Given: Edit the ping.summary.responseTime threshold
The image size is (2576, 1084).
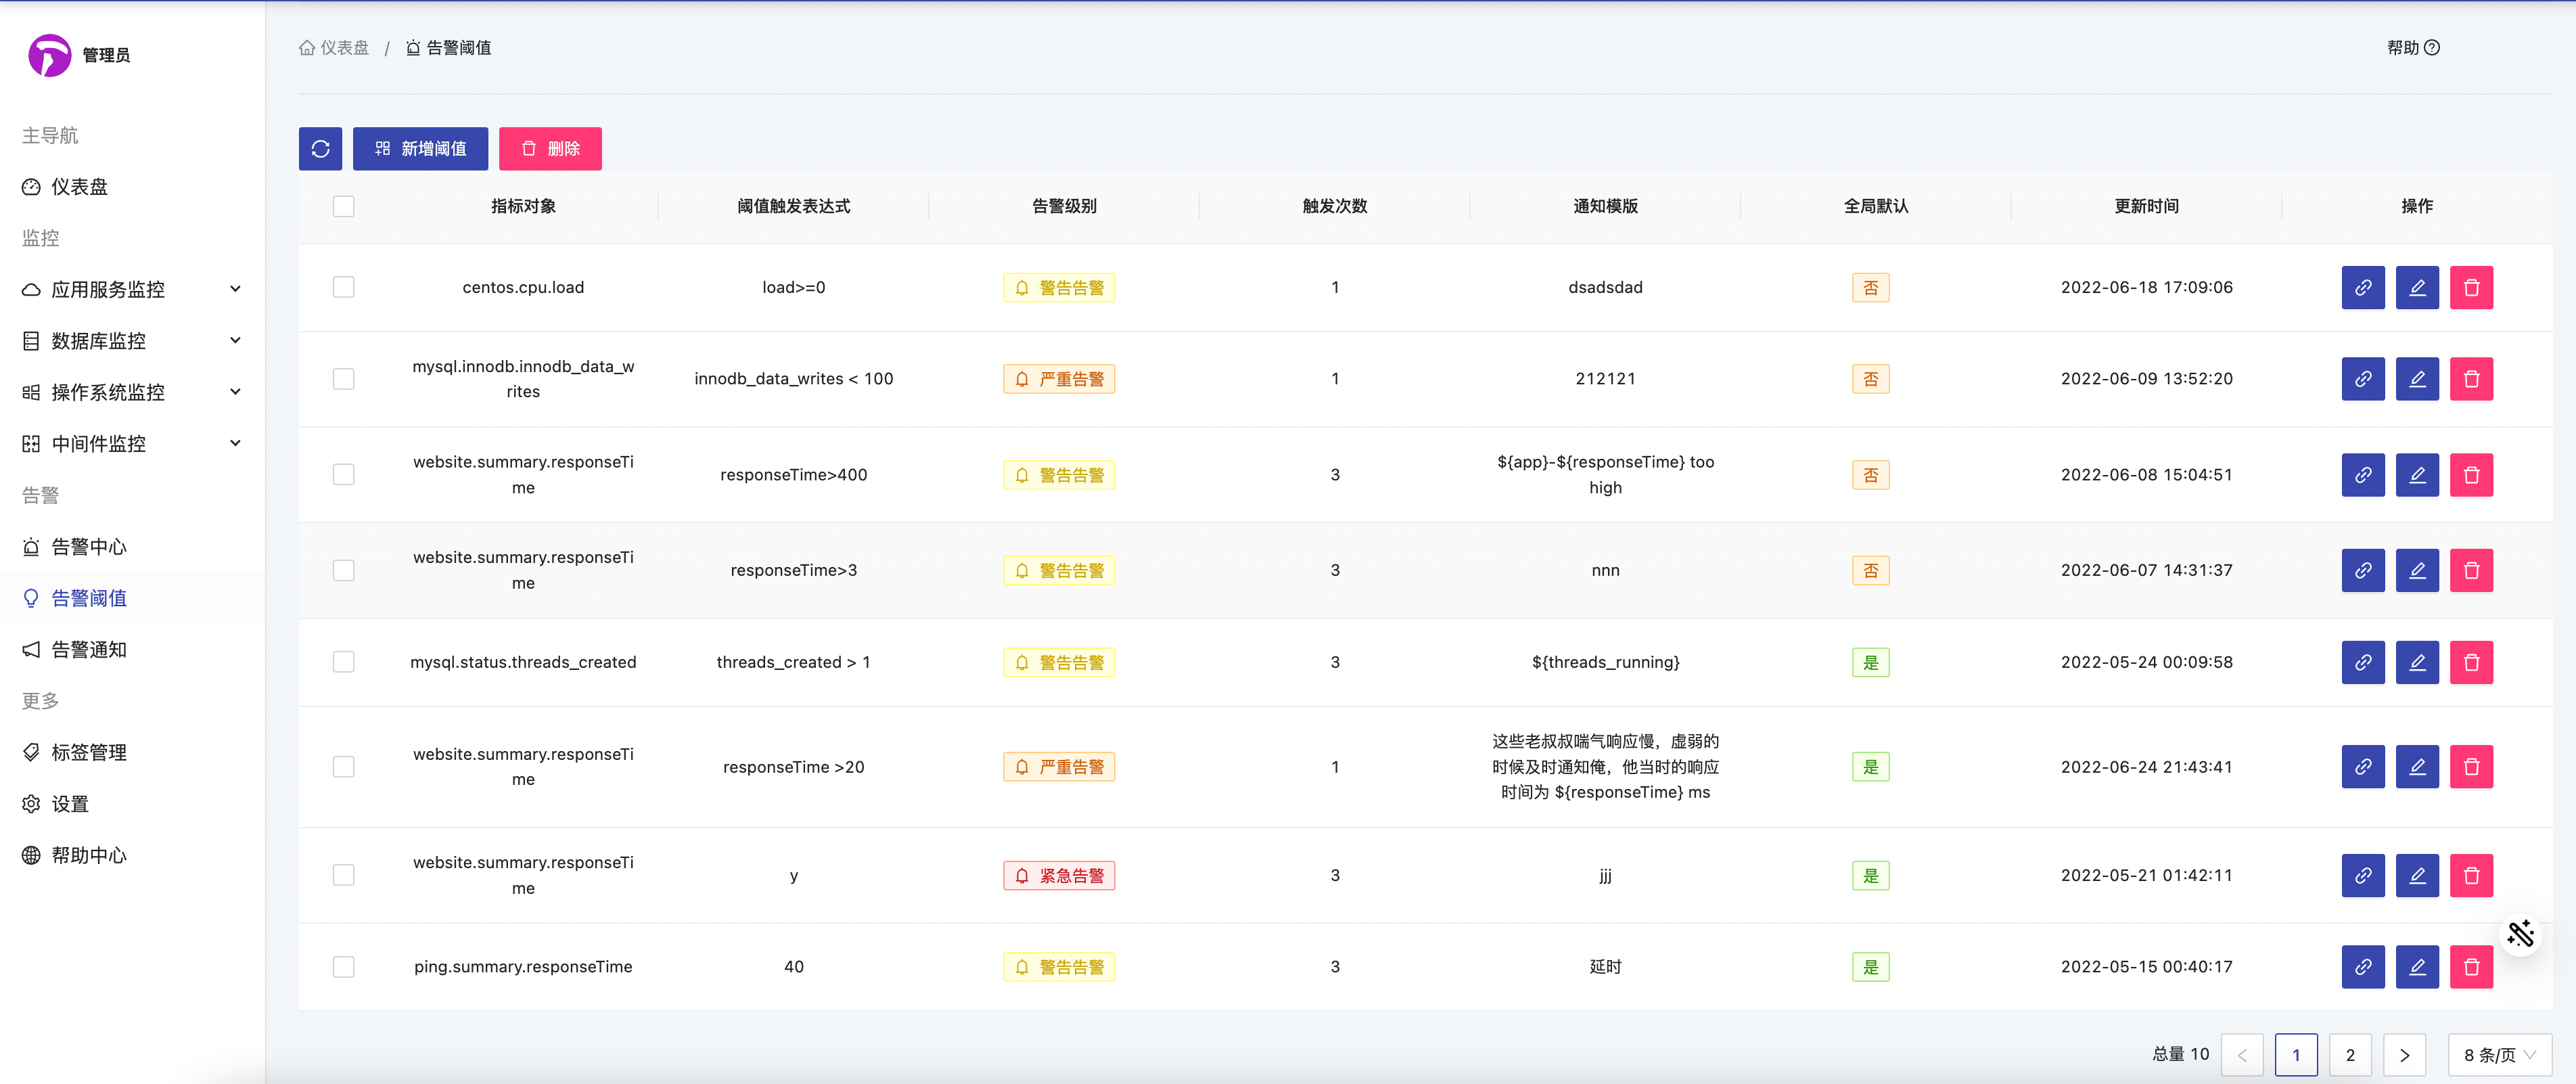Looking at the screenshot, I should click(2417, 967).
